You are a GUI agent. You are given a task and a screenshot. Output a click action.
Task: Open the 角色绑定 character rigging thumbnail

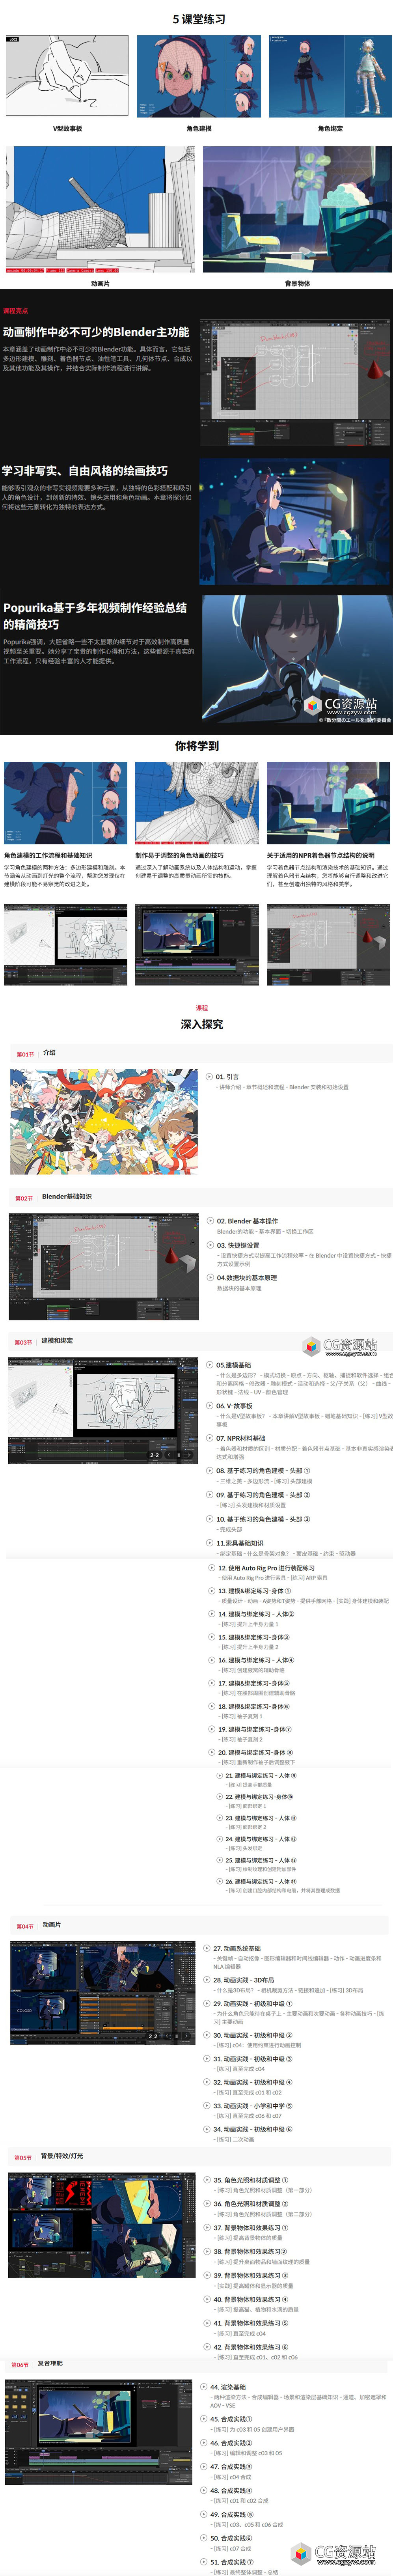(330, 76)
